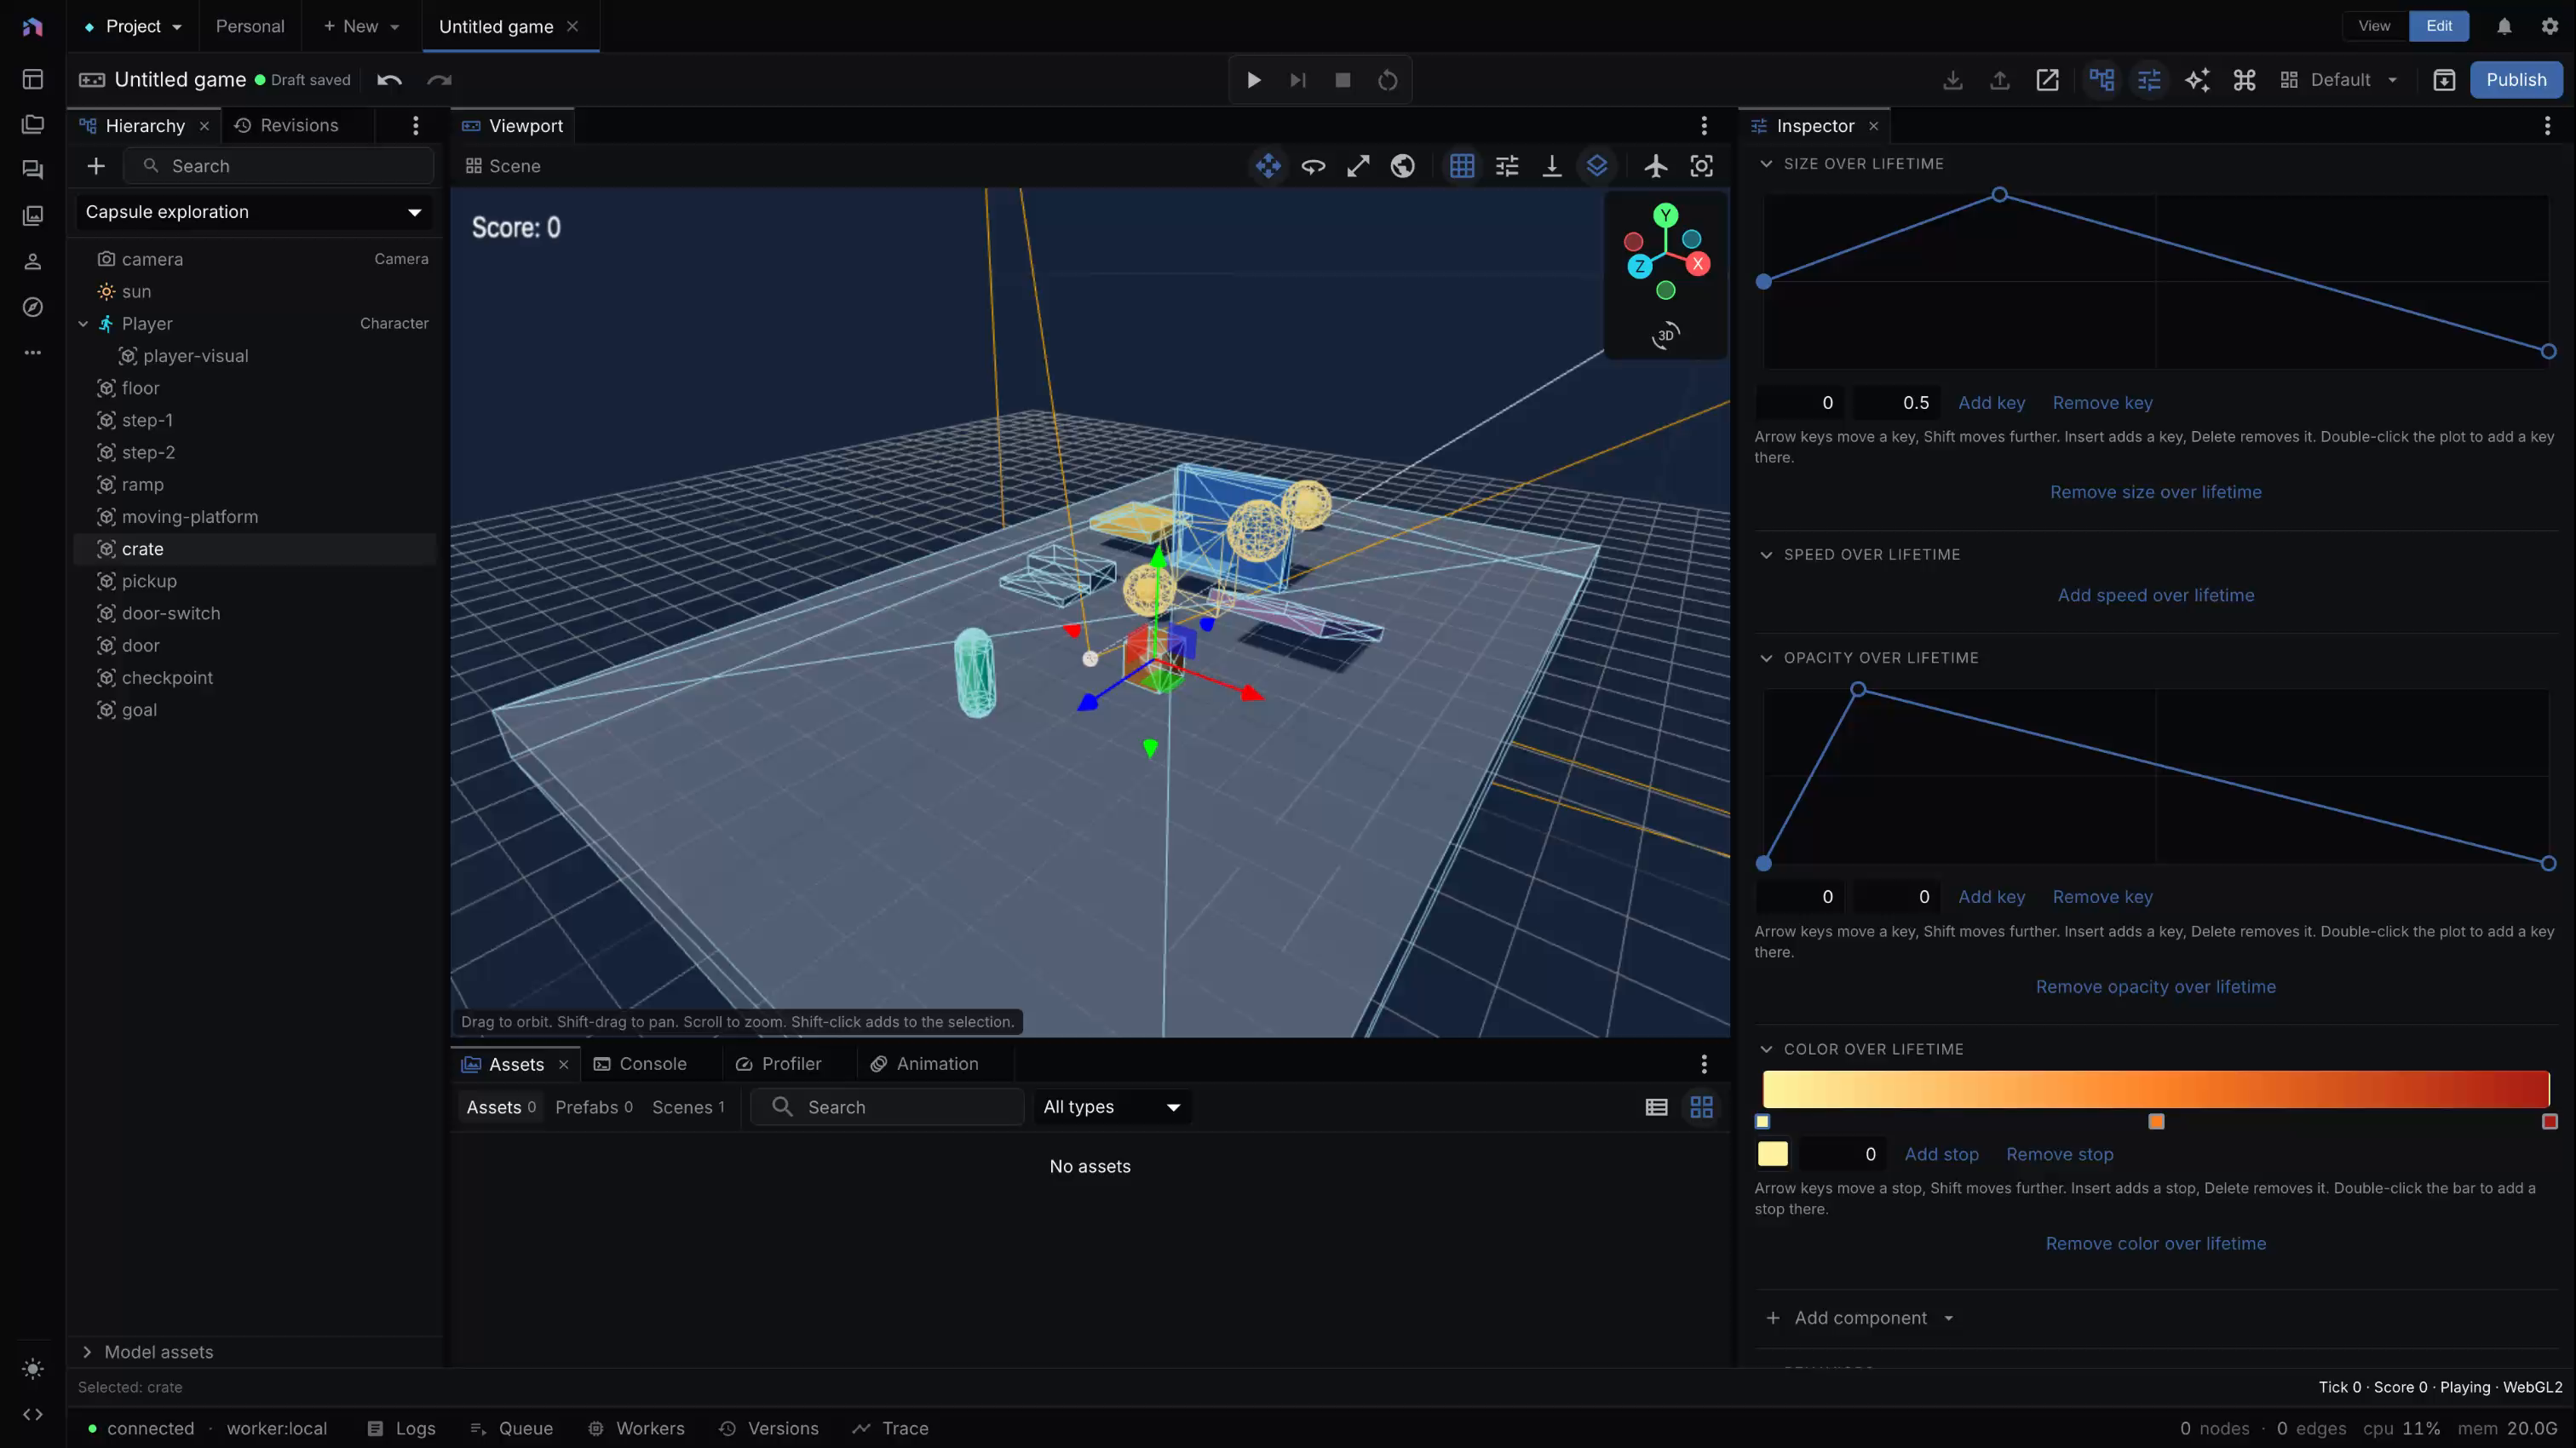Click Remove opacity over lifetime
The image size is (2576, 1448).
(x=2156, y=987)
